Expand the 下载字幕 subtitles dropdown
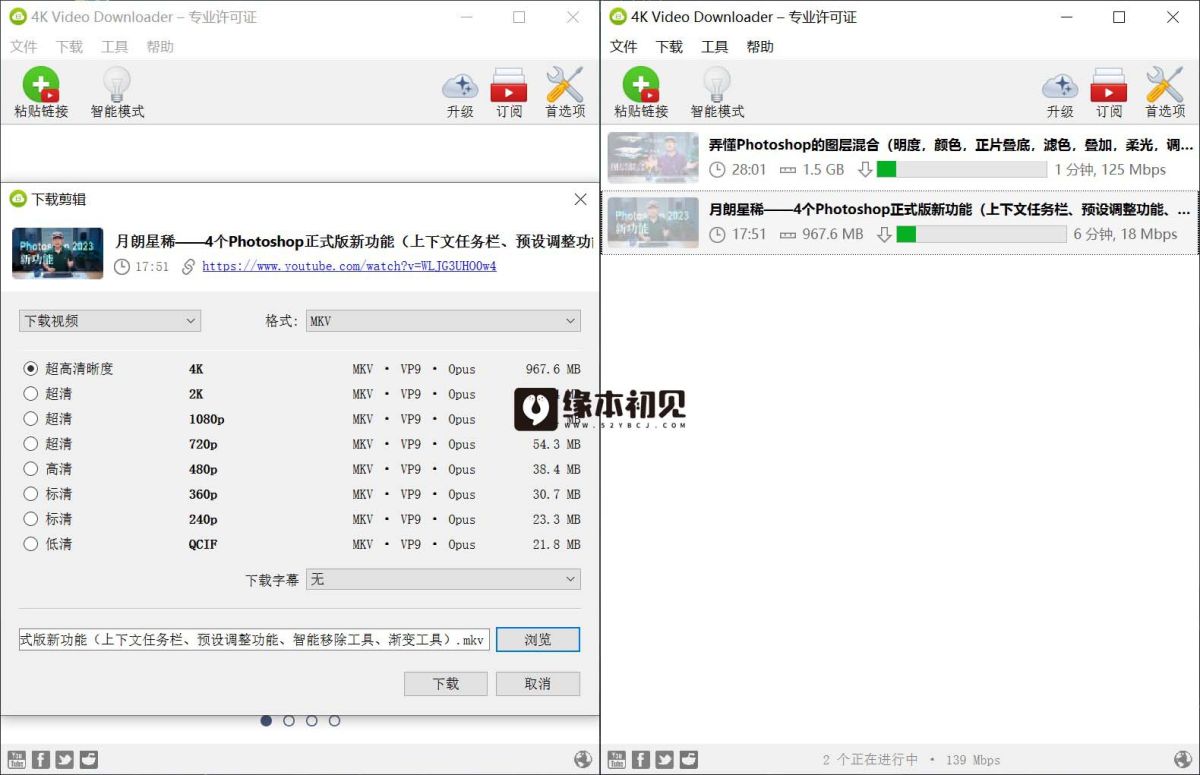 click(443, 579)
